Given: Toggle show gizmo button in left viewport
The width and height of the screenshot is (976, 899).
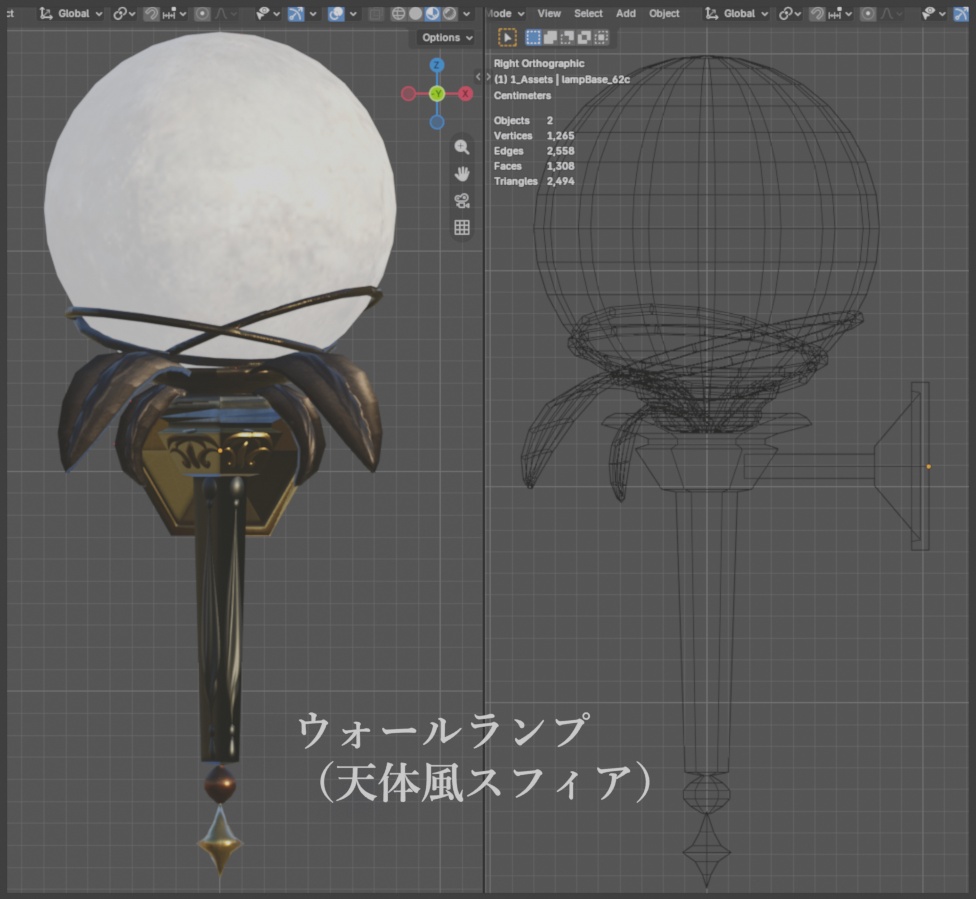Looking at the screenshot, I should [x=296, y=13].
